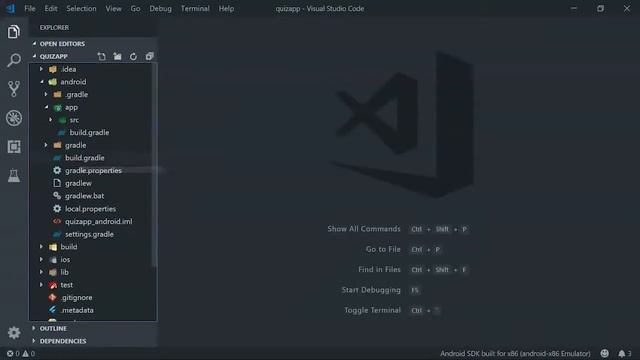Image resolution: width=640 pixels, height=360 pixels.
Task: Click the explorer vertical scrollbar
Action: [x=154, y=165]
